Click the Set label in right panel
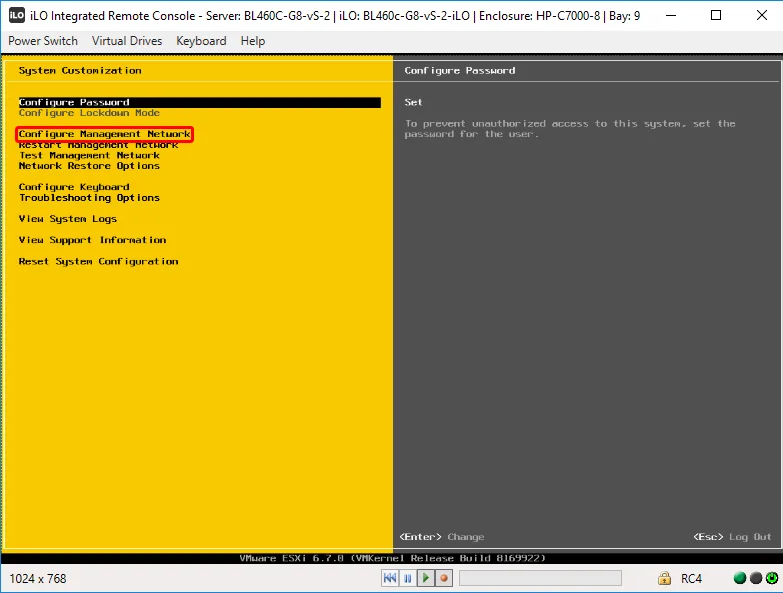This screenshot has width=783, height=593. (413, 102)
